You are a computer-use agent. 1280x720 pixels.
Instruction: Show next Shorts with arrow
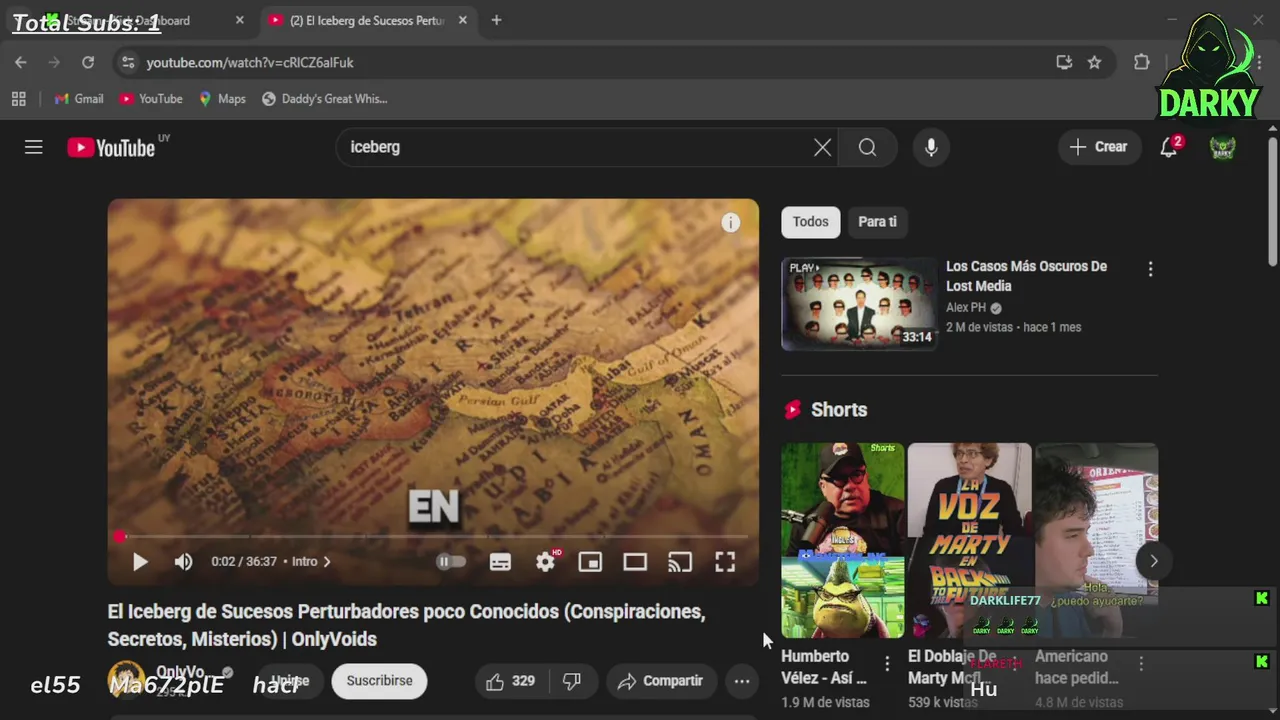coord(1153,561)
